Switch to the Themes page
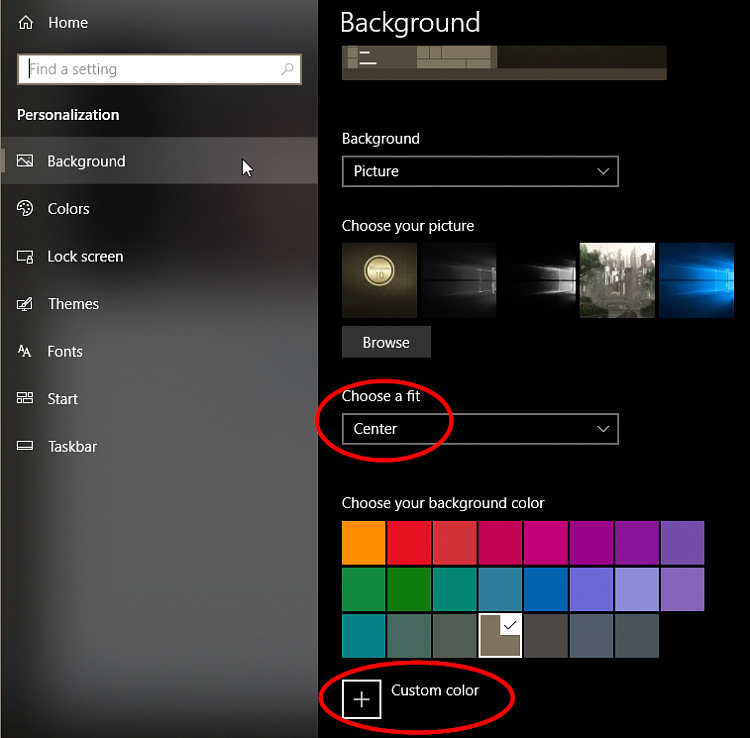Viewport: 750px width, 738px height. pyautogui.click(x=160, y=304)
